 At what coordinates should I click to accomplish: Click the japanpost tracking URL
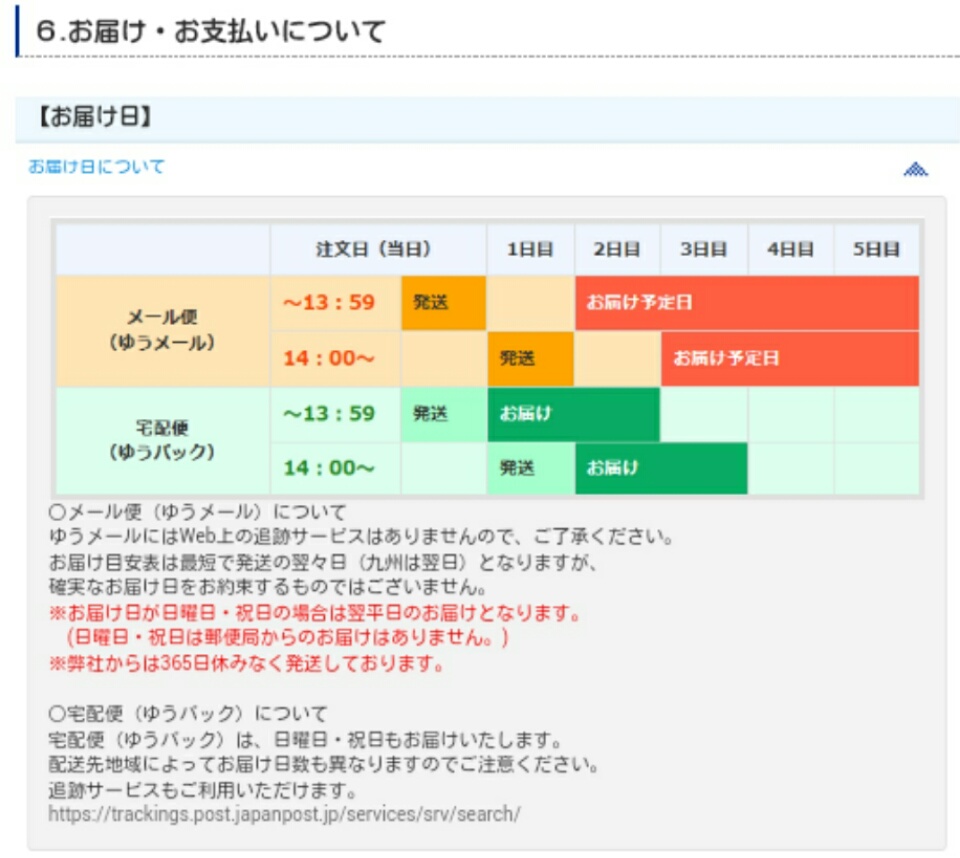pyautogui.click(x=284, y=814)
